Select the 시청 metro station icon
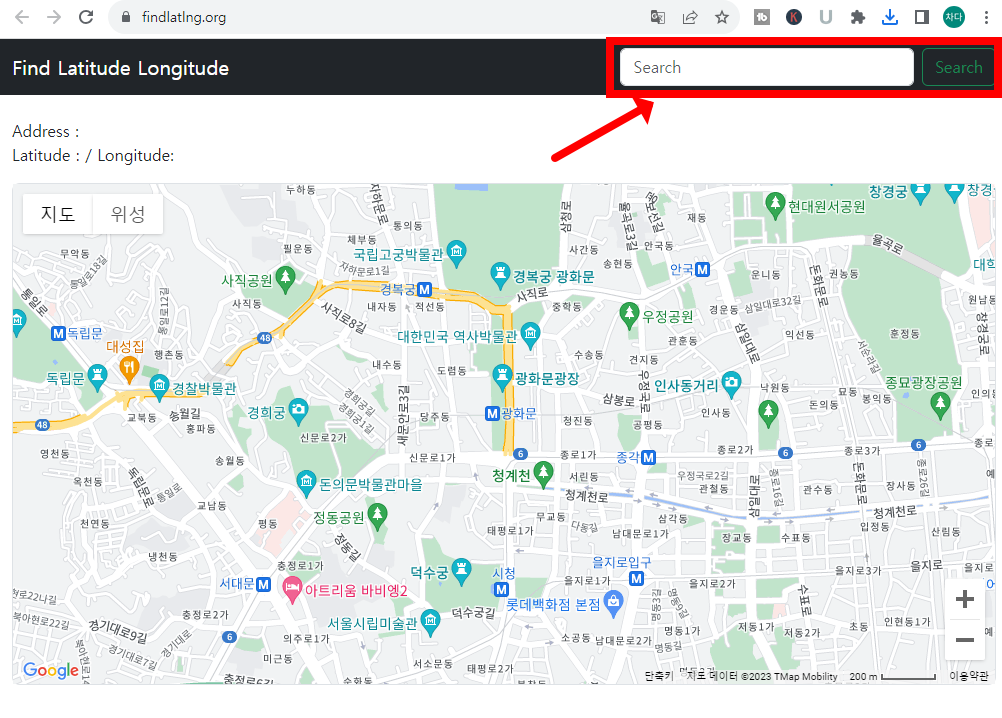 tap(502, 590)
